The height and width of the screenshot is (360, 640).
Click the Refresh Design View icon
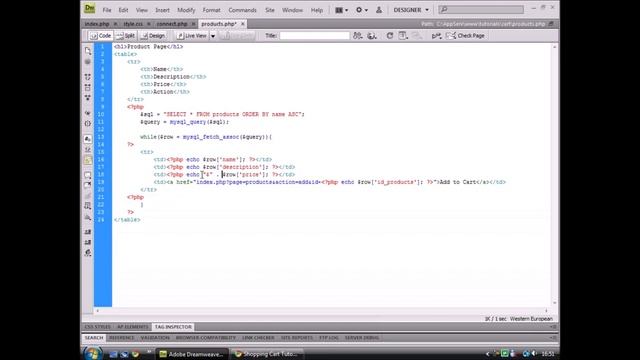point(390,36)
